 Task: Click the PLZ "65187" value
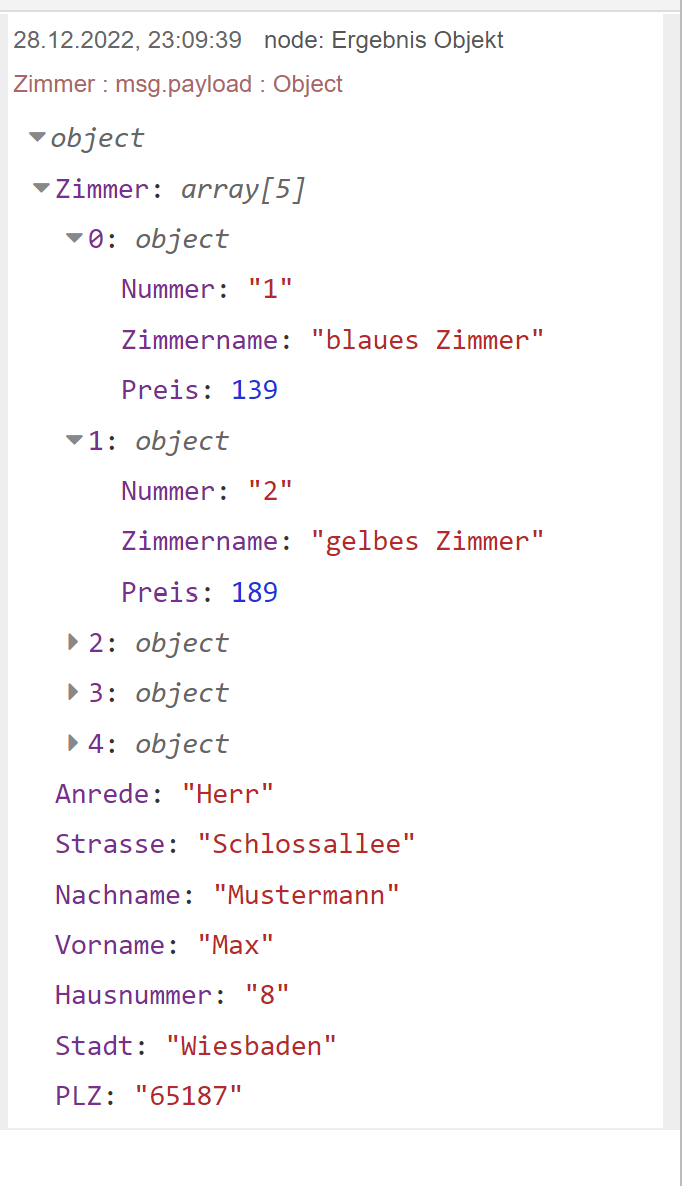click(x=188, y=1096)
